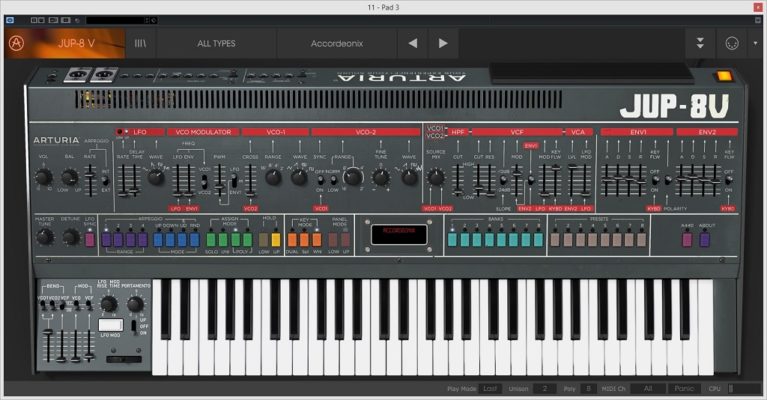This screenshot has height=400, width=767.
Task: Select arpeggio UP mode blue button
Action: [x=158, y=240]
